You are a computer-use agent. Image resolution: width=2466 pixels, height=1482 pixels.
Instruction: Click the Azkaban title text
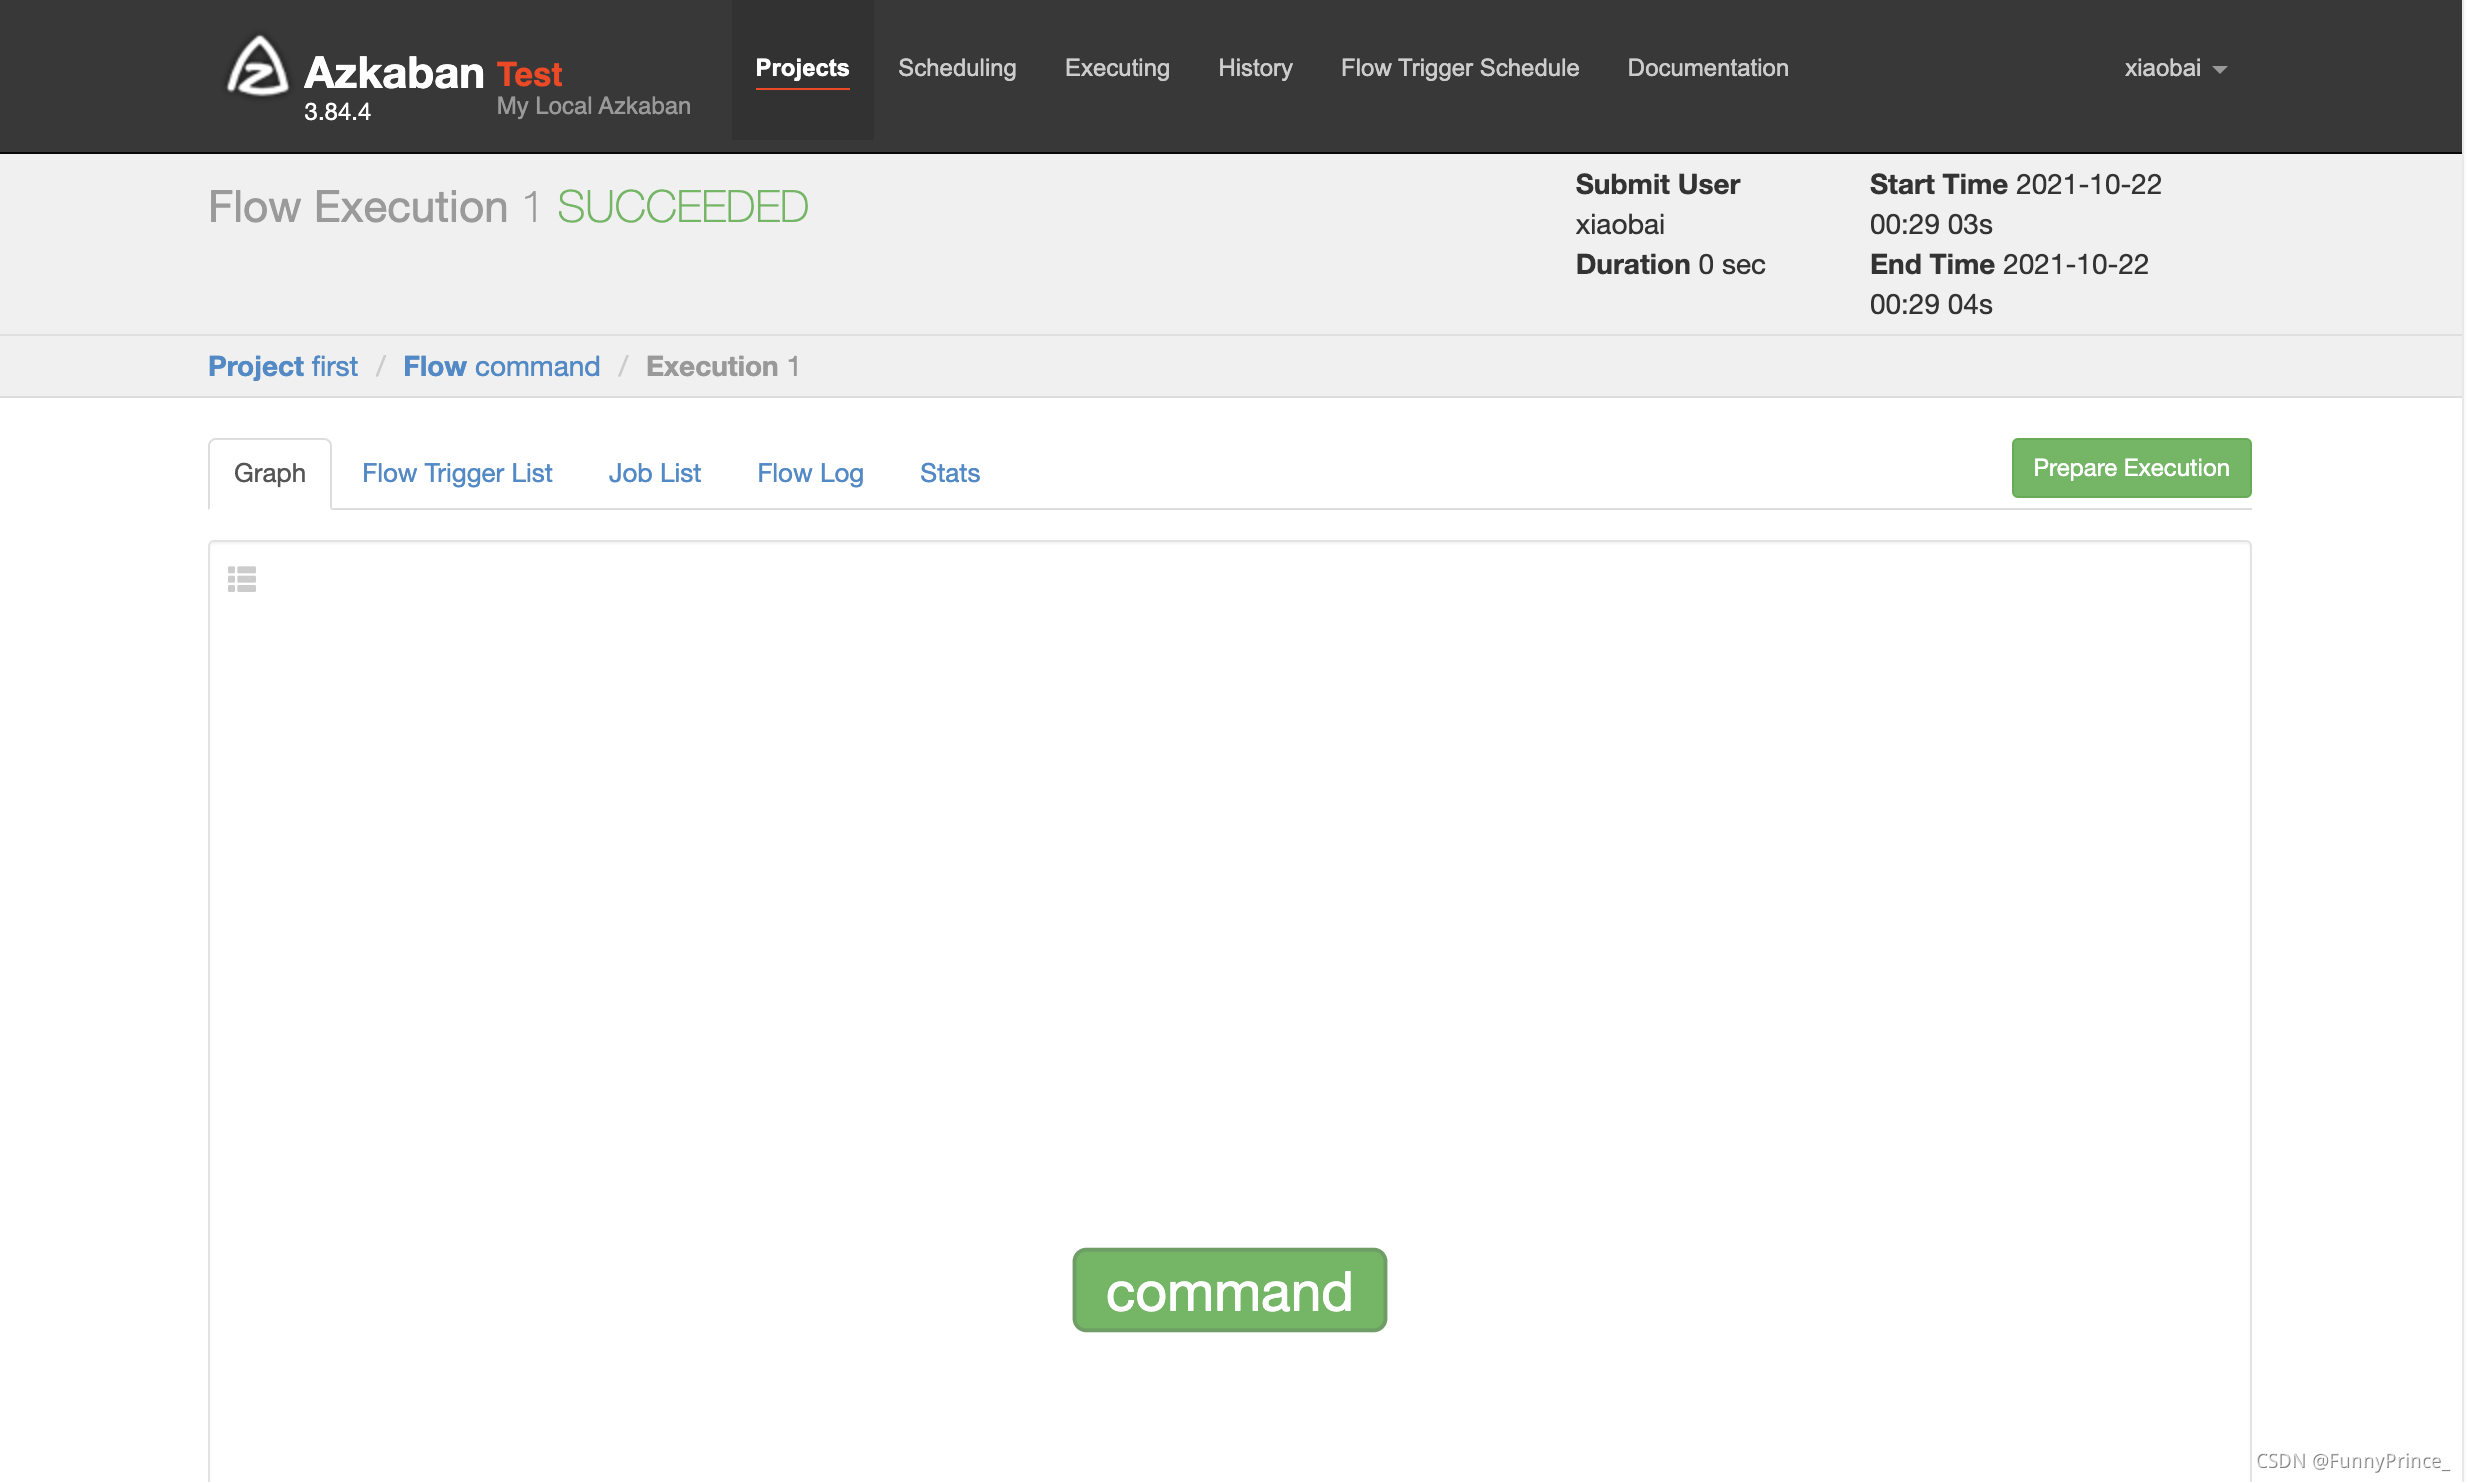pos(394,72)
